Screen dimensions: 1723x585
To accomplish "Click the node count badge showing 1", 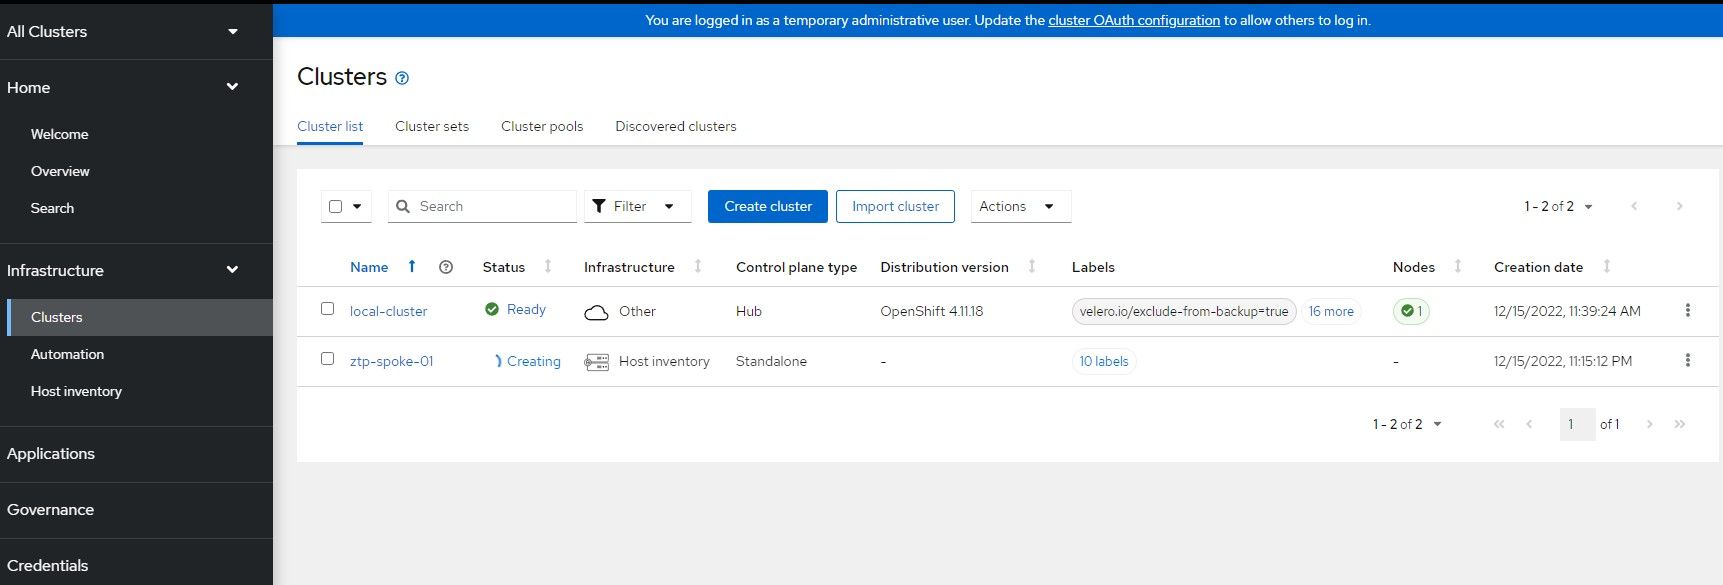I will coord(1411,311).
